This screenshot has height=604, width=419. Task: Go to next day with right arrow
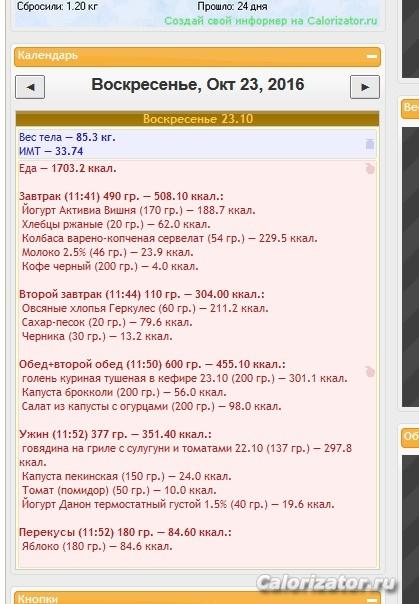pos(365,87)
